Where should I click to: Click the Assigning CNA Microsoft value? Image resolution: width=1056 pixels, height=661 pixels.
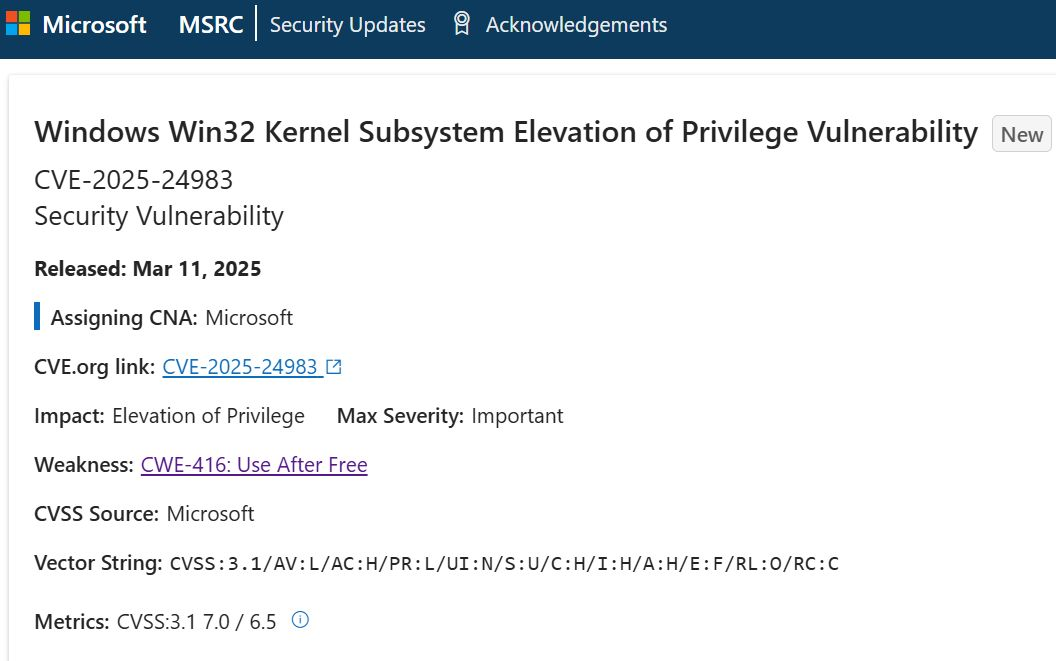click(x=249, y=318)
